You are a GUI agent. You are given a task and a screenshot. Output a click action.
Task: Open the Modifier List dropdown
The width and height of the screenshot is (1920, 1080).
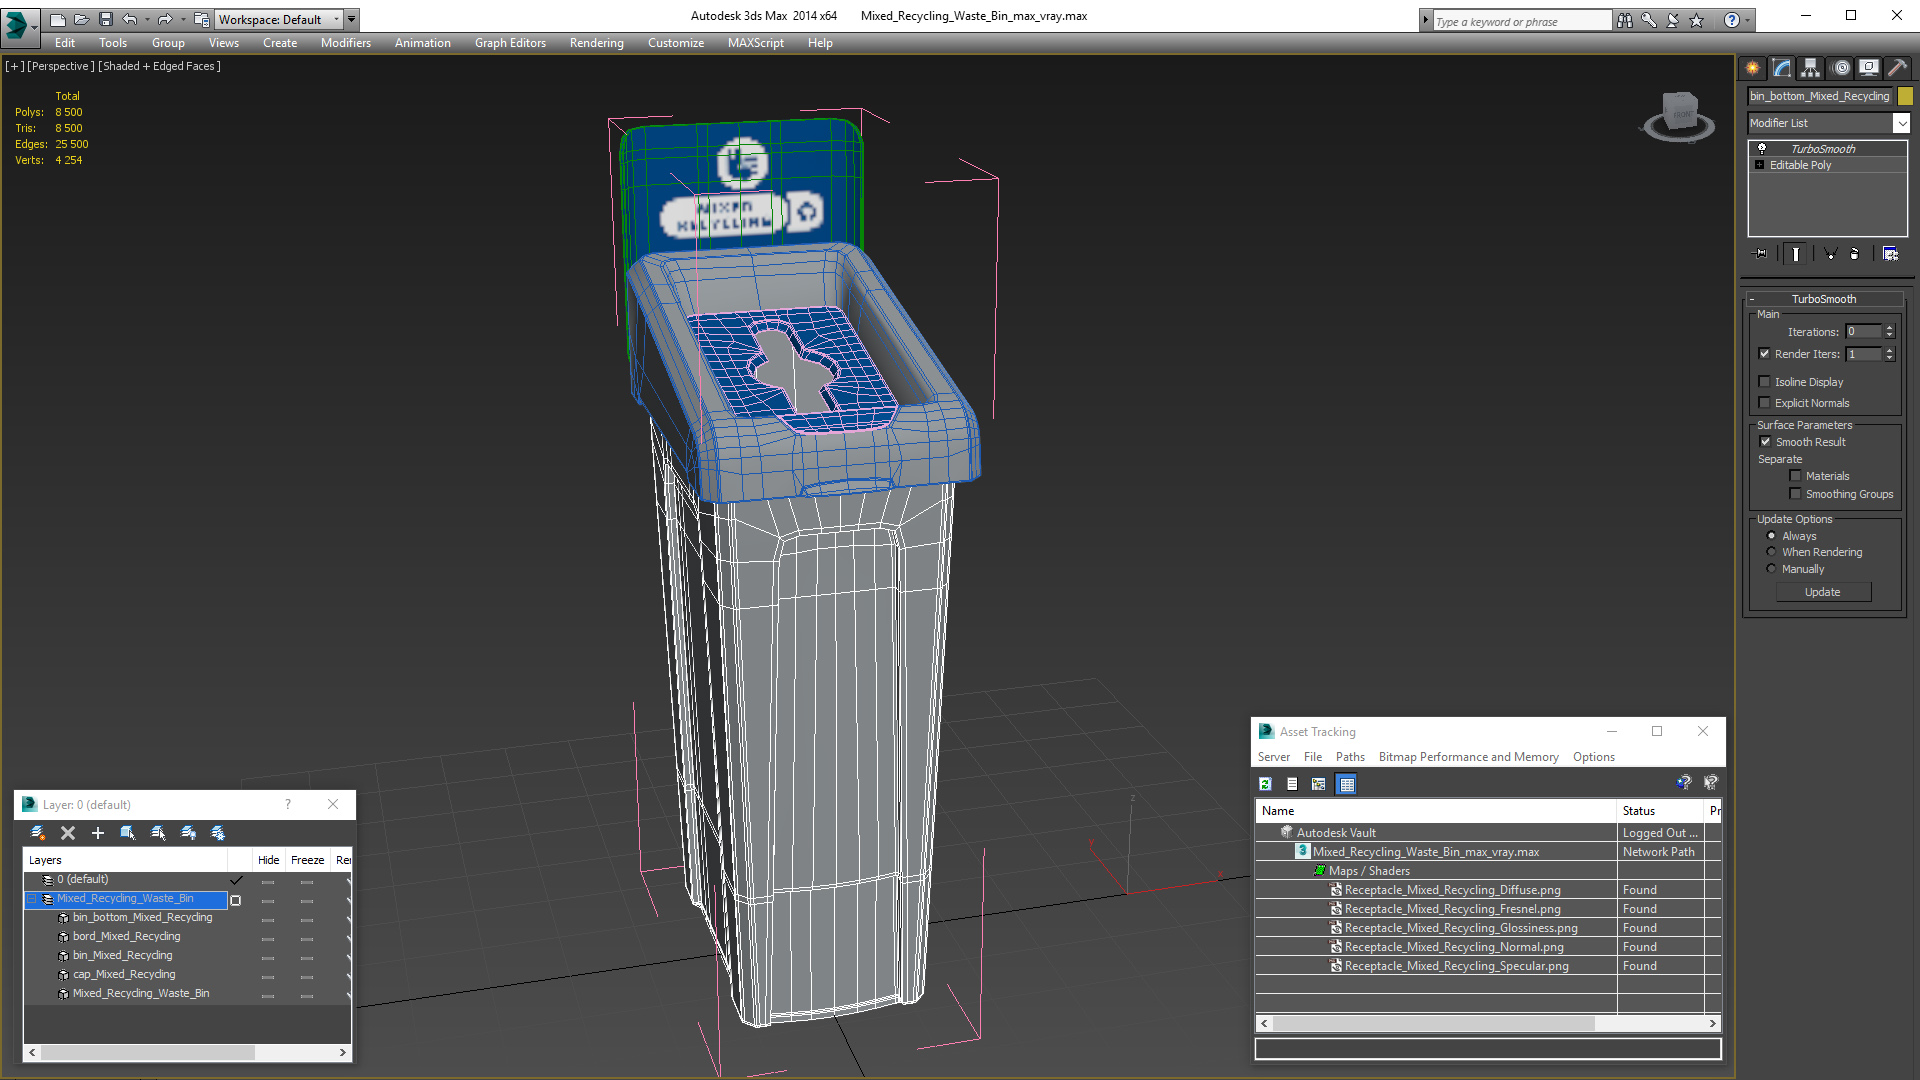[1901, 123]
